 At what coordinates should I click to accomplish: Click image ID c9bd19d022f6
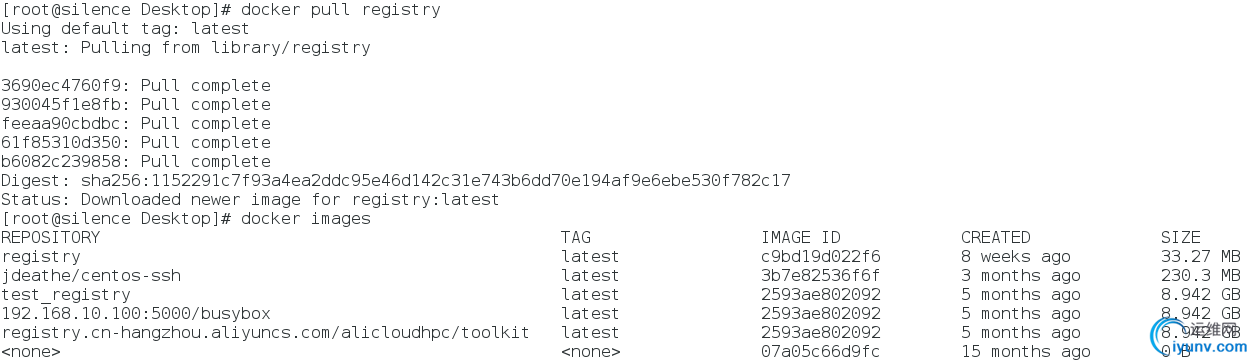[x=821, y=257]
